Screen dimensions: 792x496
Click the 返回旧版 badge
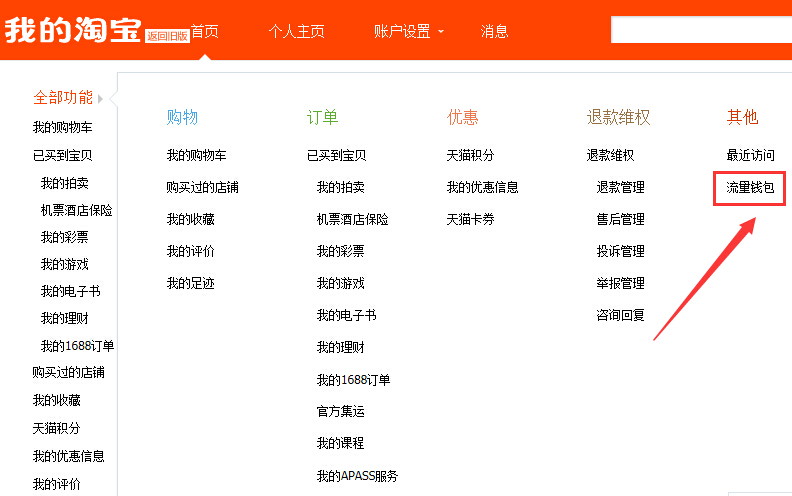pos(167,36)
